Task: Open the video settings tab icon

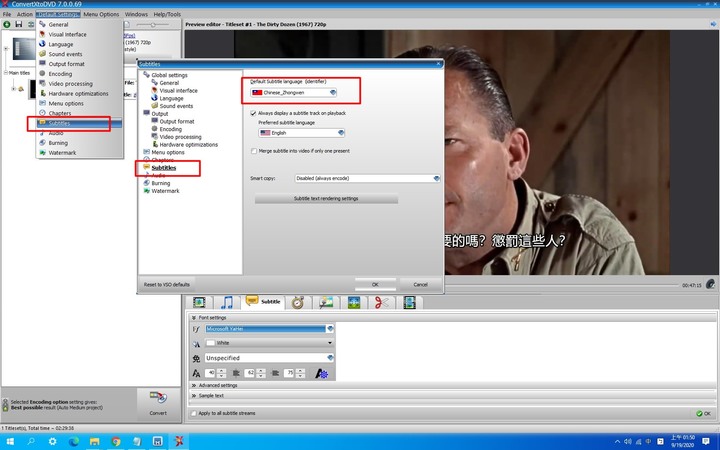Action: (x=199, y=302)
